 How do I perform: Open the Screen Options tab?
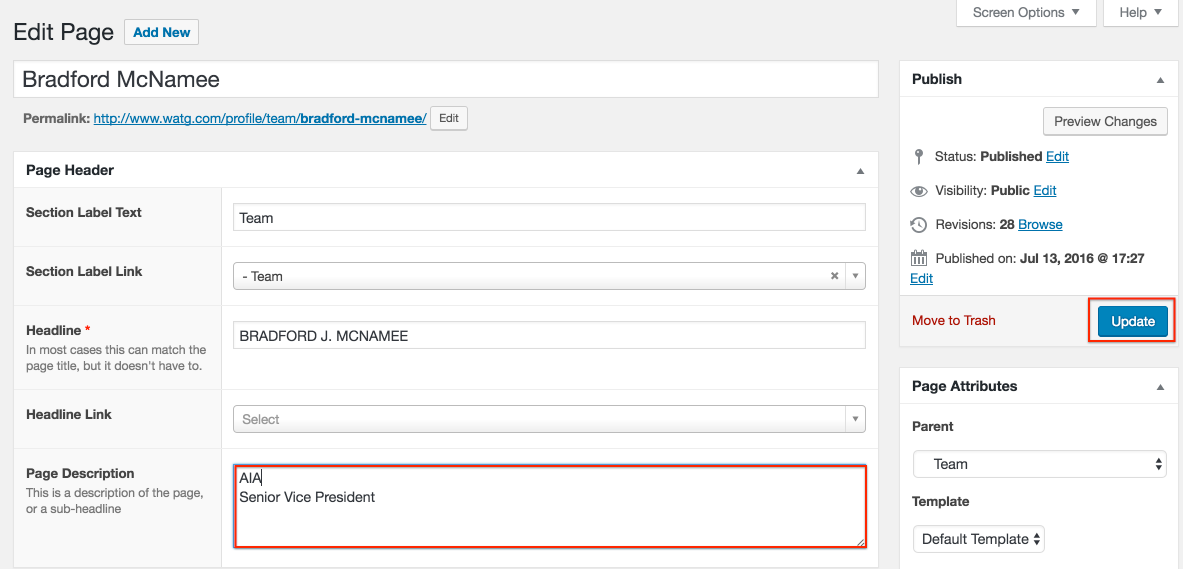(1026, 12)
